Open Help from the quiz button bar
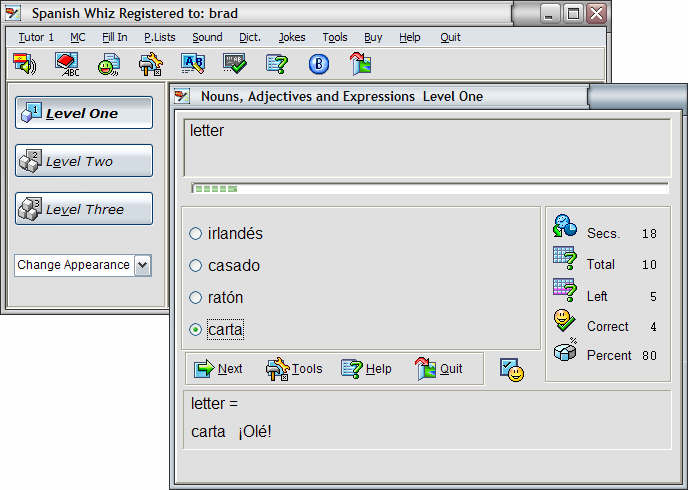 tap(366, 368)
